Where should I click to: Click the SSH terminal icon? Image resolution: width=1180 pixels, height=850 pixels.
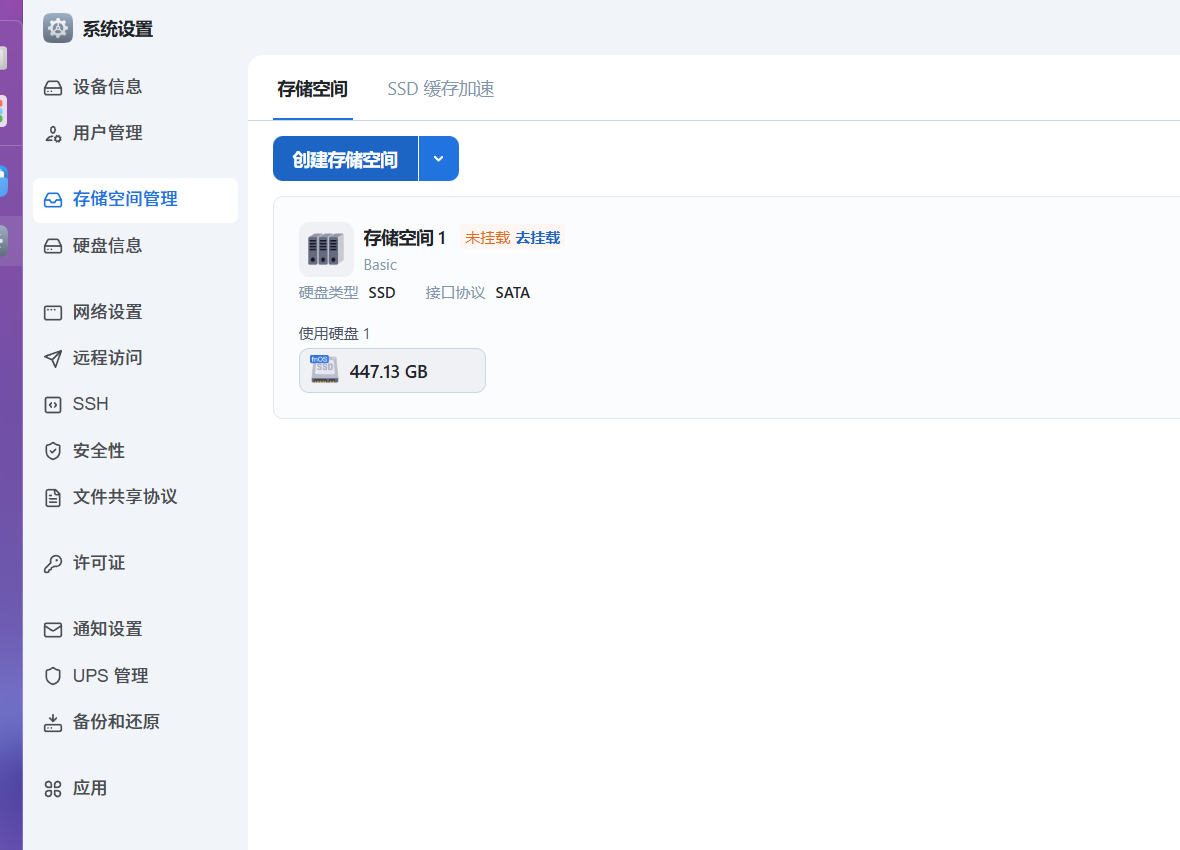pos(53,405)
